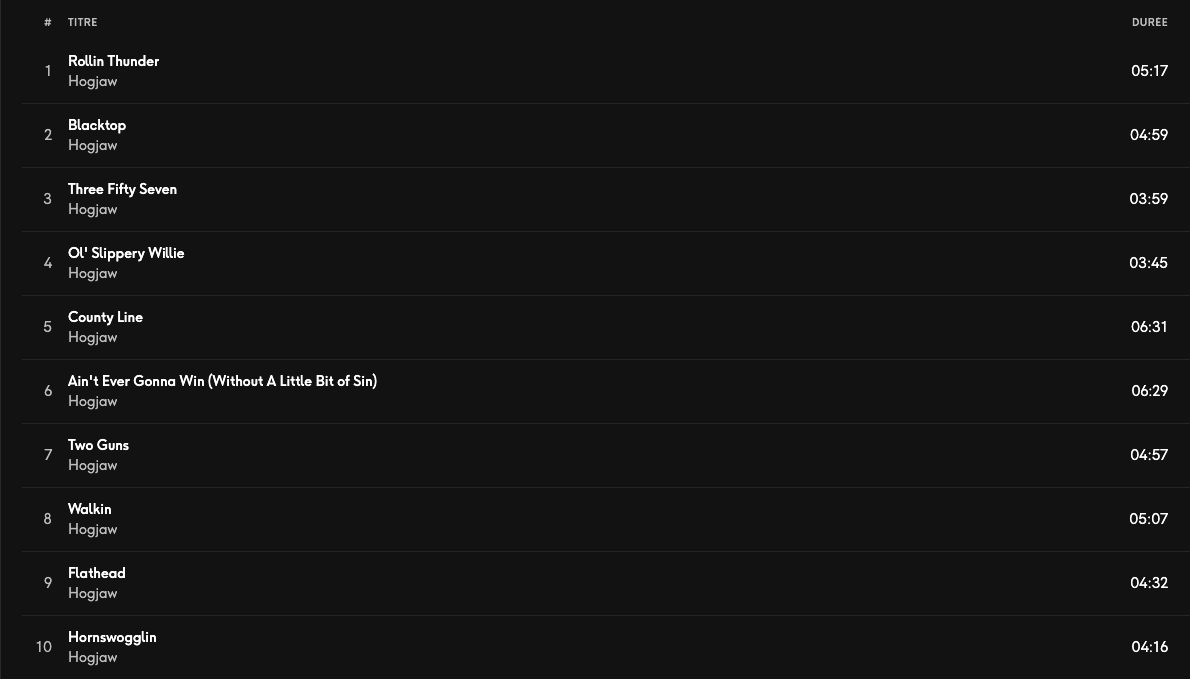Open Hogjaw artist link under Rollin Thunder
The width and height of the screenshot is (1190, 679).
pos(93,82)
